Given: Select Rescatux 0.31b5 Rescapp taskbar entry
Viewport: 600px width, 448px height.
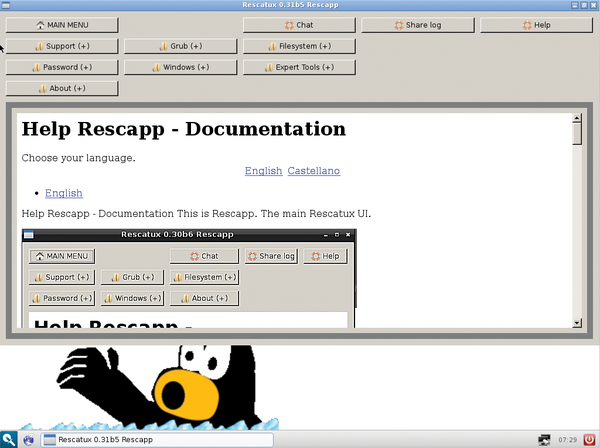Looking at the screenshot, I should [x=157, y=440].
